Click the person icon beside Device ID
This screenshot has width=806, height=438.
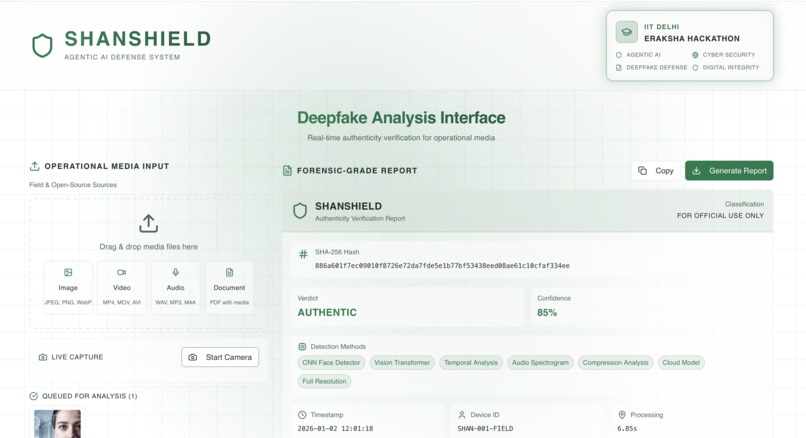click(462, 414)
